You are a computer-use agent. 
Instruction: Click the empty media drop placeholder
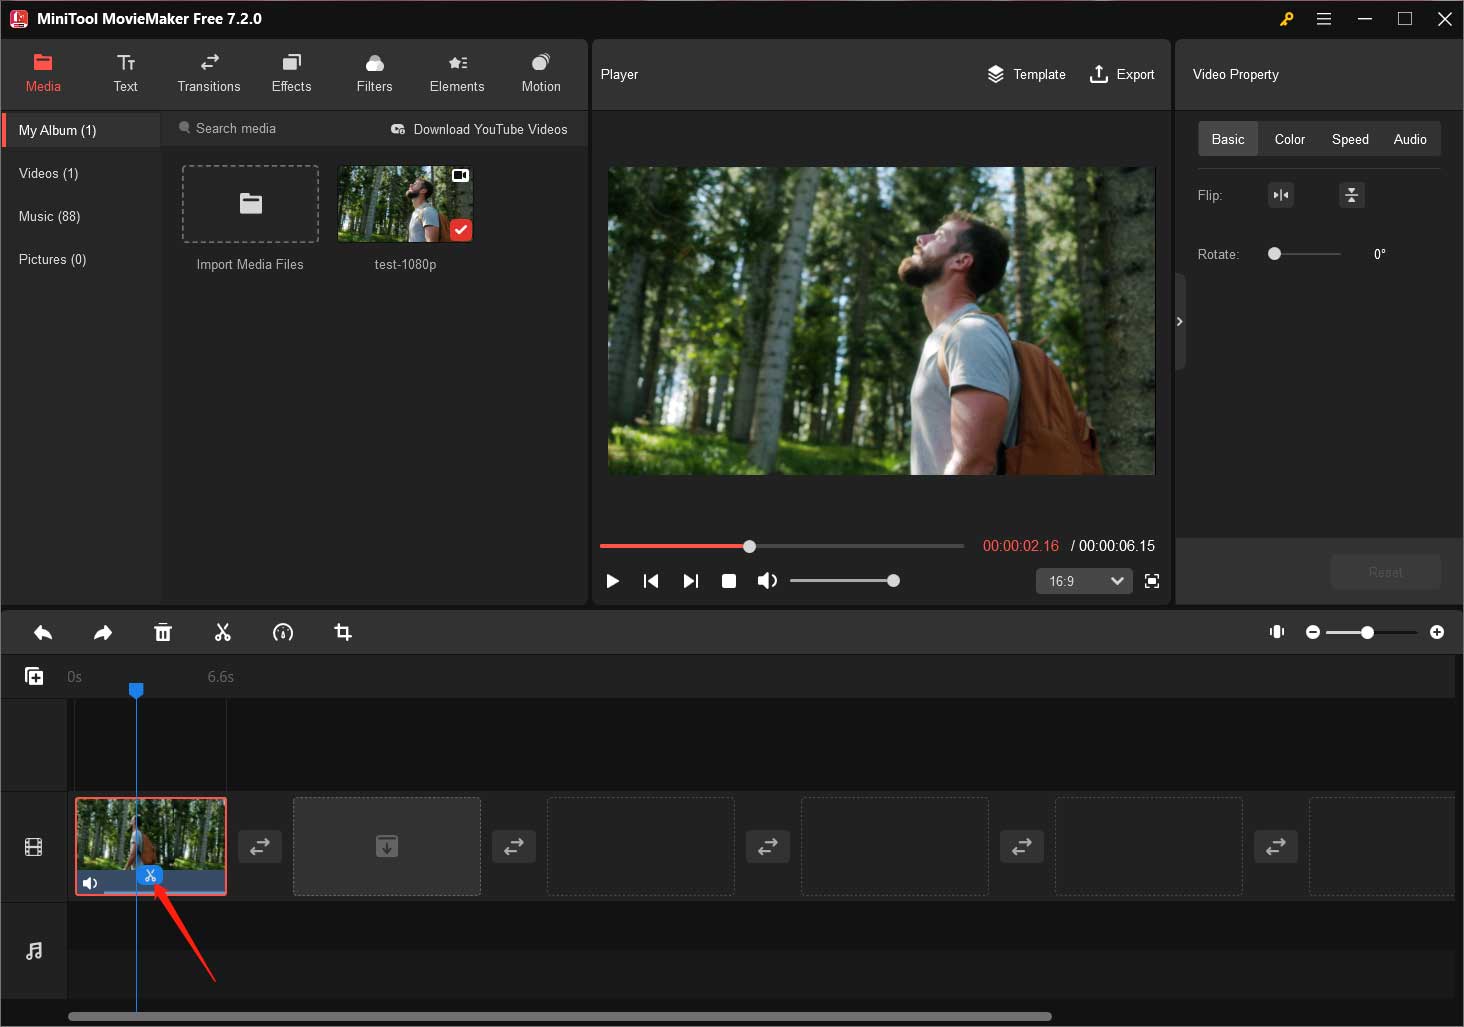[387, 846]
